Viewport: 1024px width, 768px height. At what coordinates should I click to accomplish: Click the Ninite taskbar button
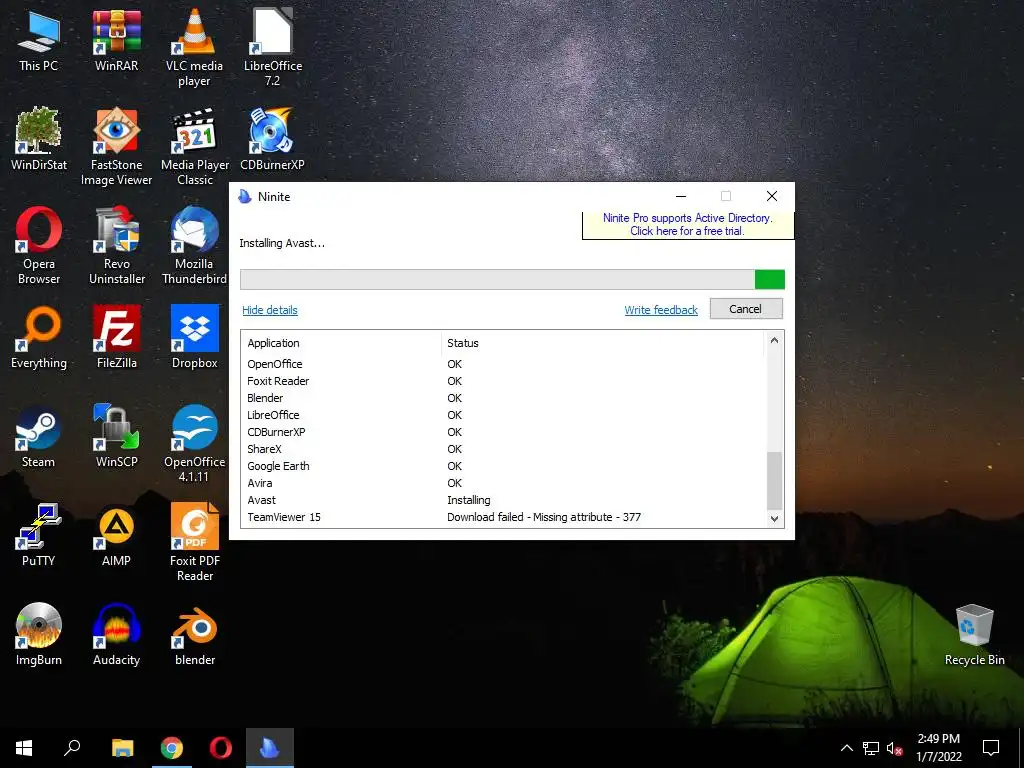270,748
